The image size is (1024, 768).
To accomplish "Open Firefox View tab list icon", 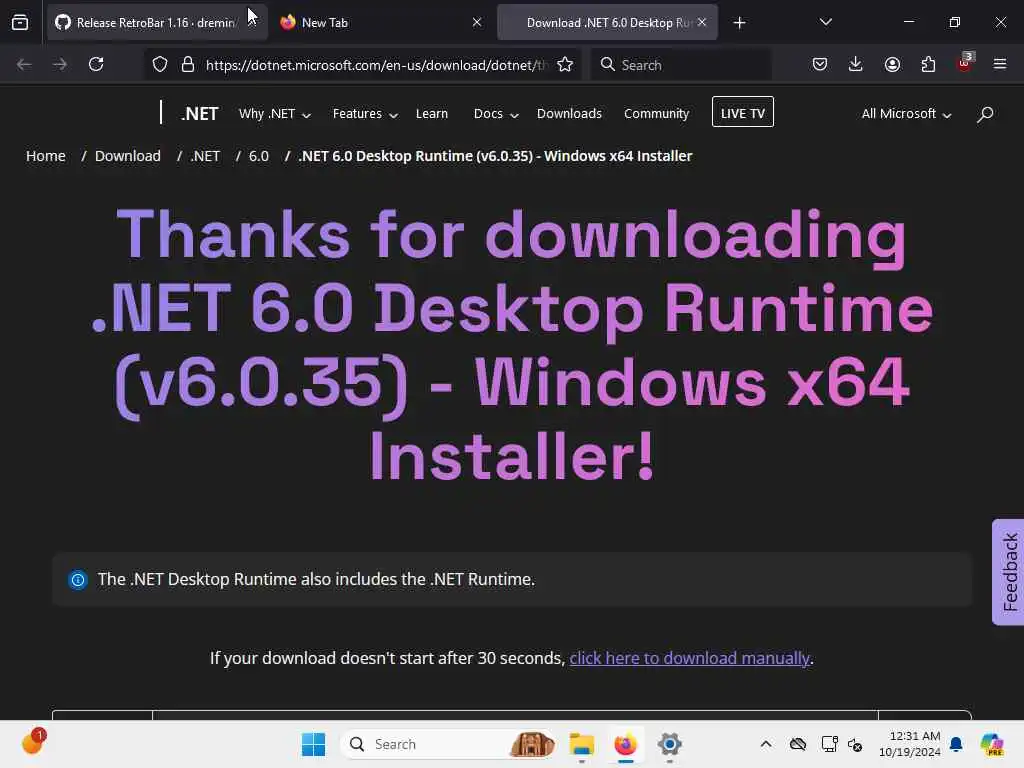I will click(20, 23).
